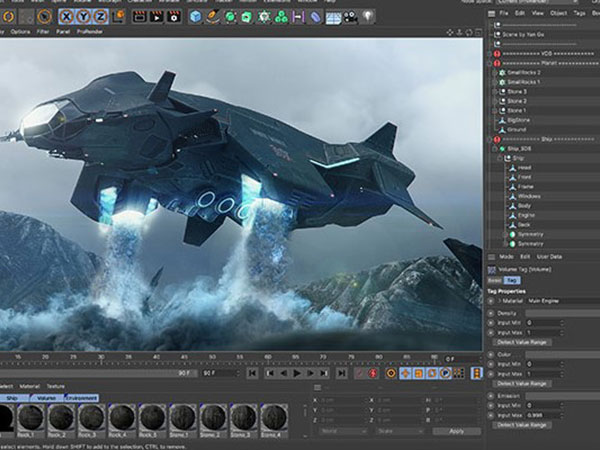
Task: Click the viewport move camera icon
Action: 450,33
